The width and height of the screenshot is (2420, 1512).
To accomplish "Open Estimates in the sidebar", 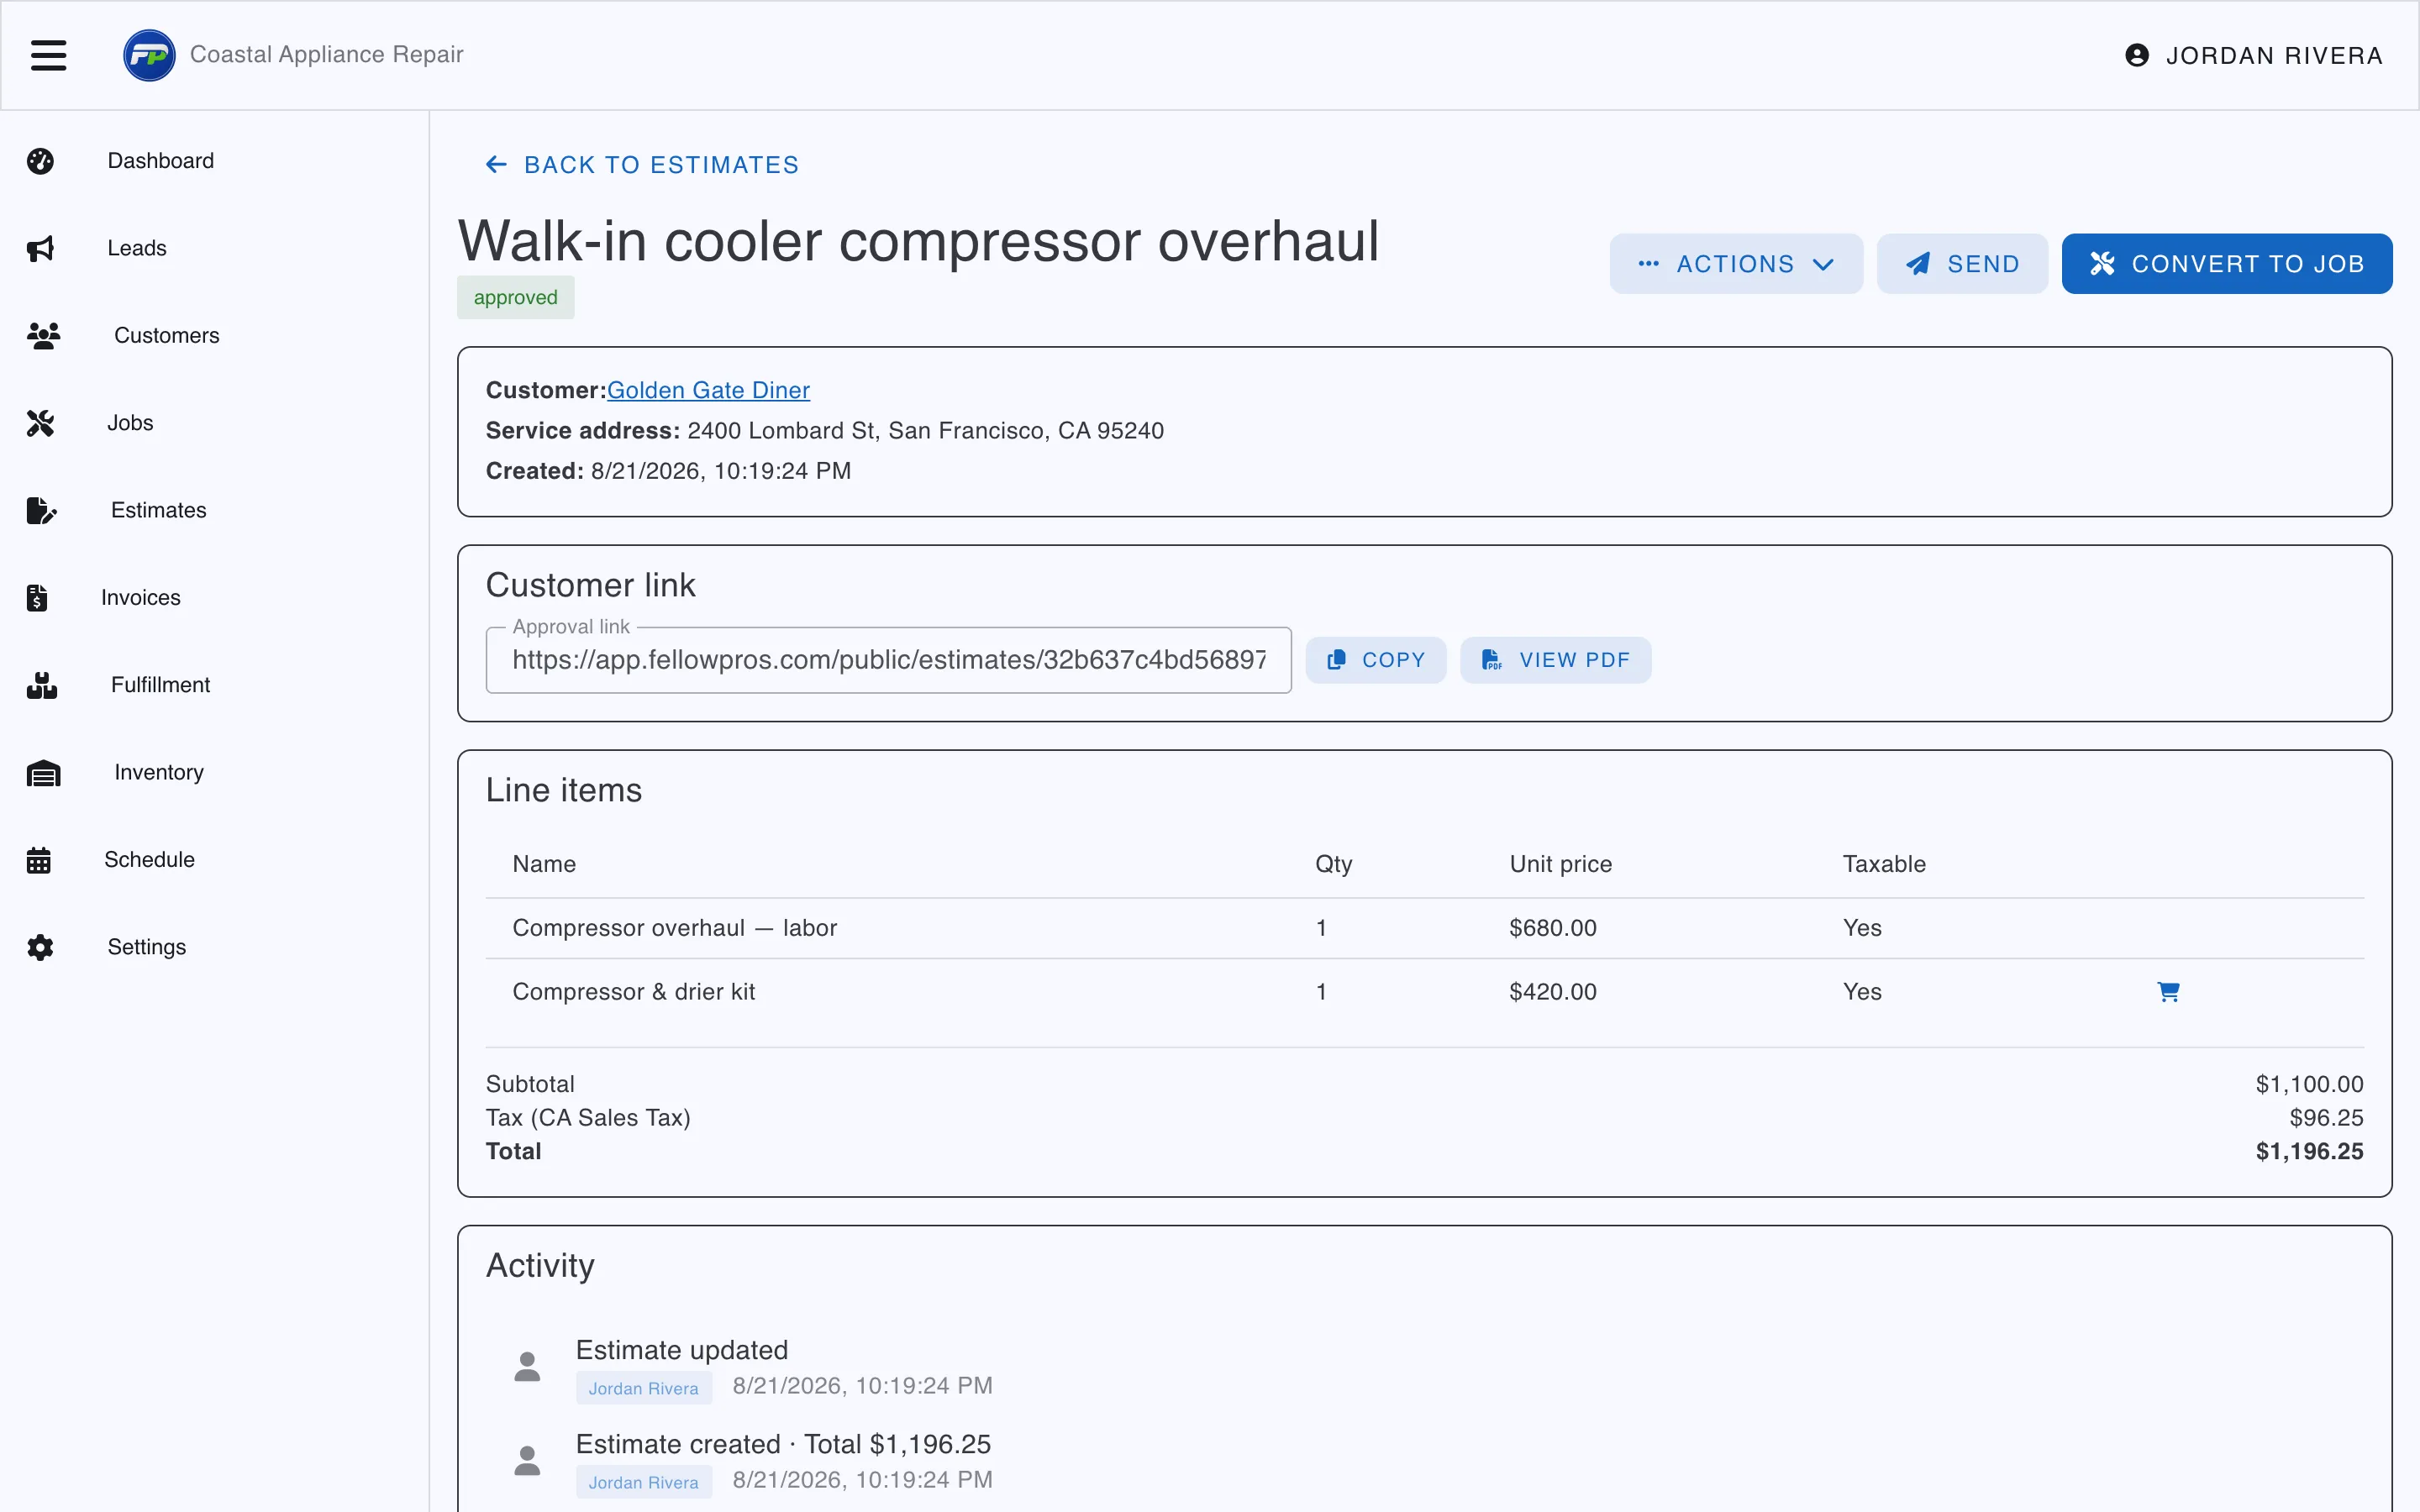I will pyautogui.click(x=214, y=510).
